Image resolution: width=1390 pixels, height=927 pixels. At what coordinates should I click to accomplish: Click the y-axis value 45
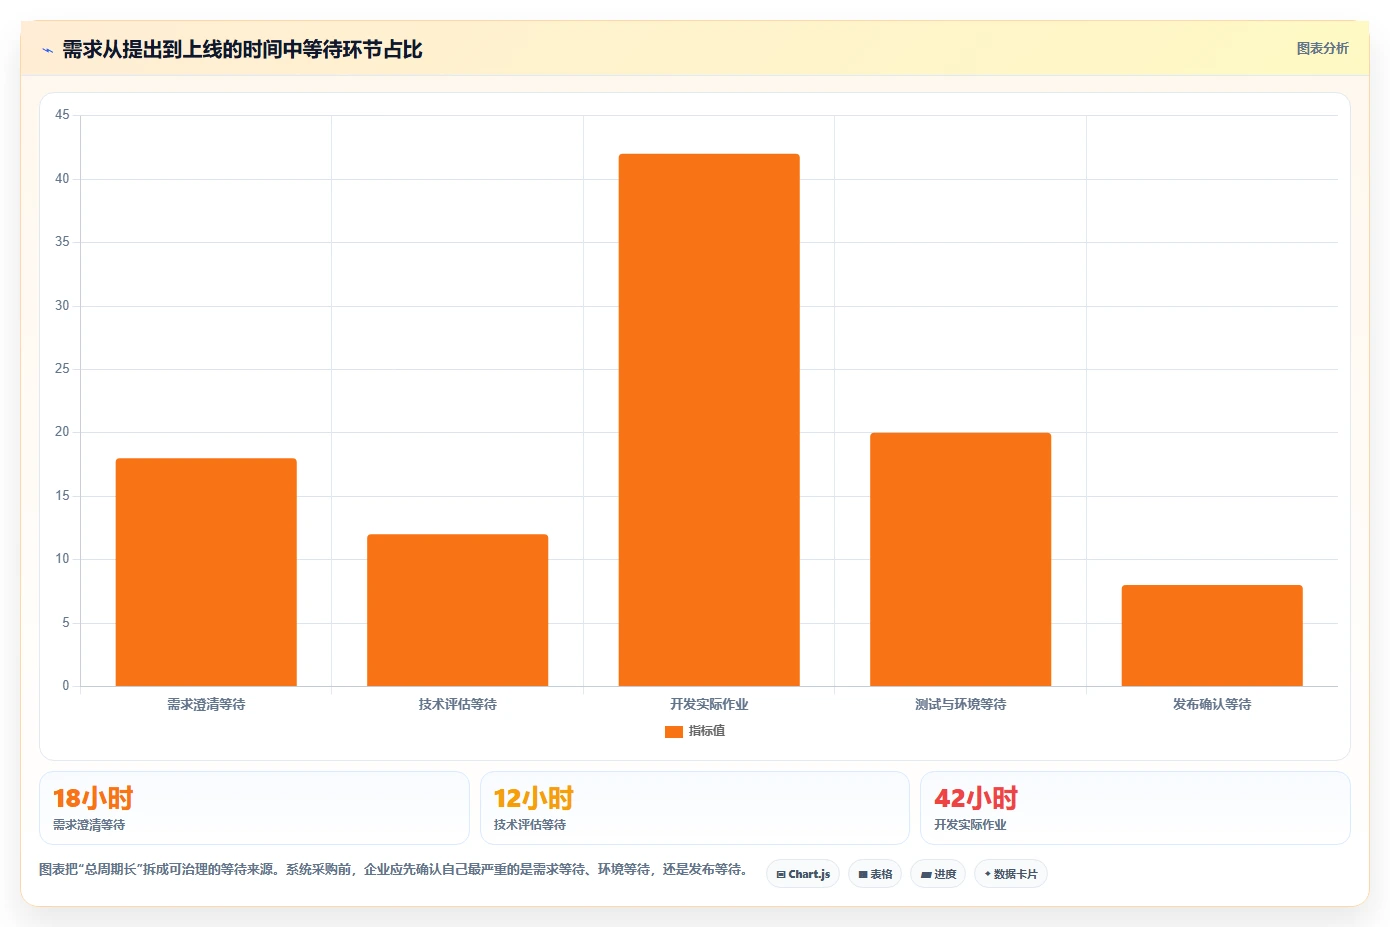(x=62, y=115)
